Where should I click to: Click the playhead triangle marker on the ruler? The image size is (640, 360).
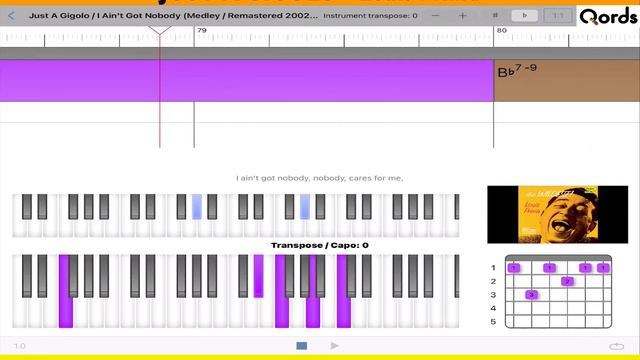[x=160, y=30]
